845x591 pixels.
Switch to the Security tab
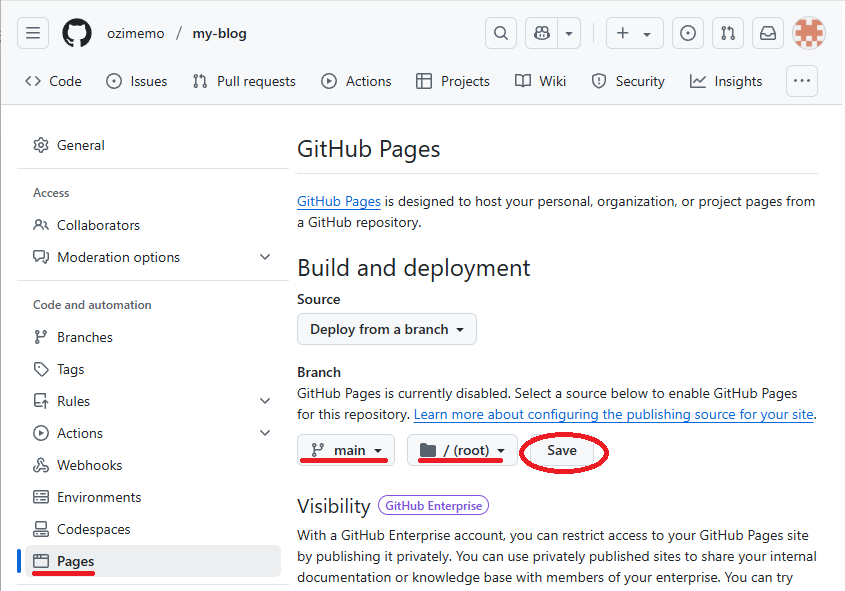tap(628, 81)
